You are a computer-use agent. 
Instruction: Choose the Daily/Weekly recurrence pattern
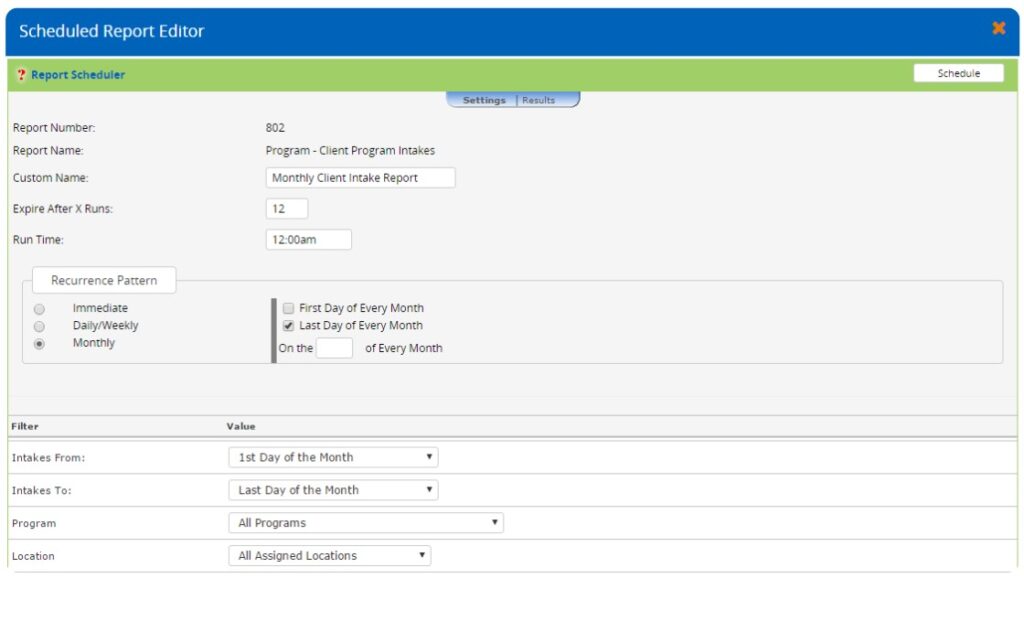tap(39, 325)
